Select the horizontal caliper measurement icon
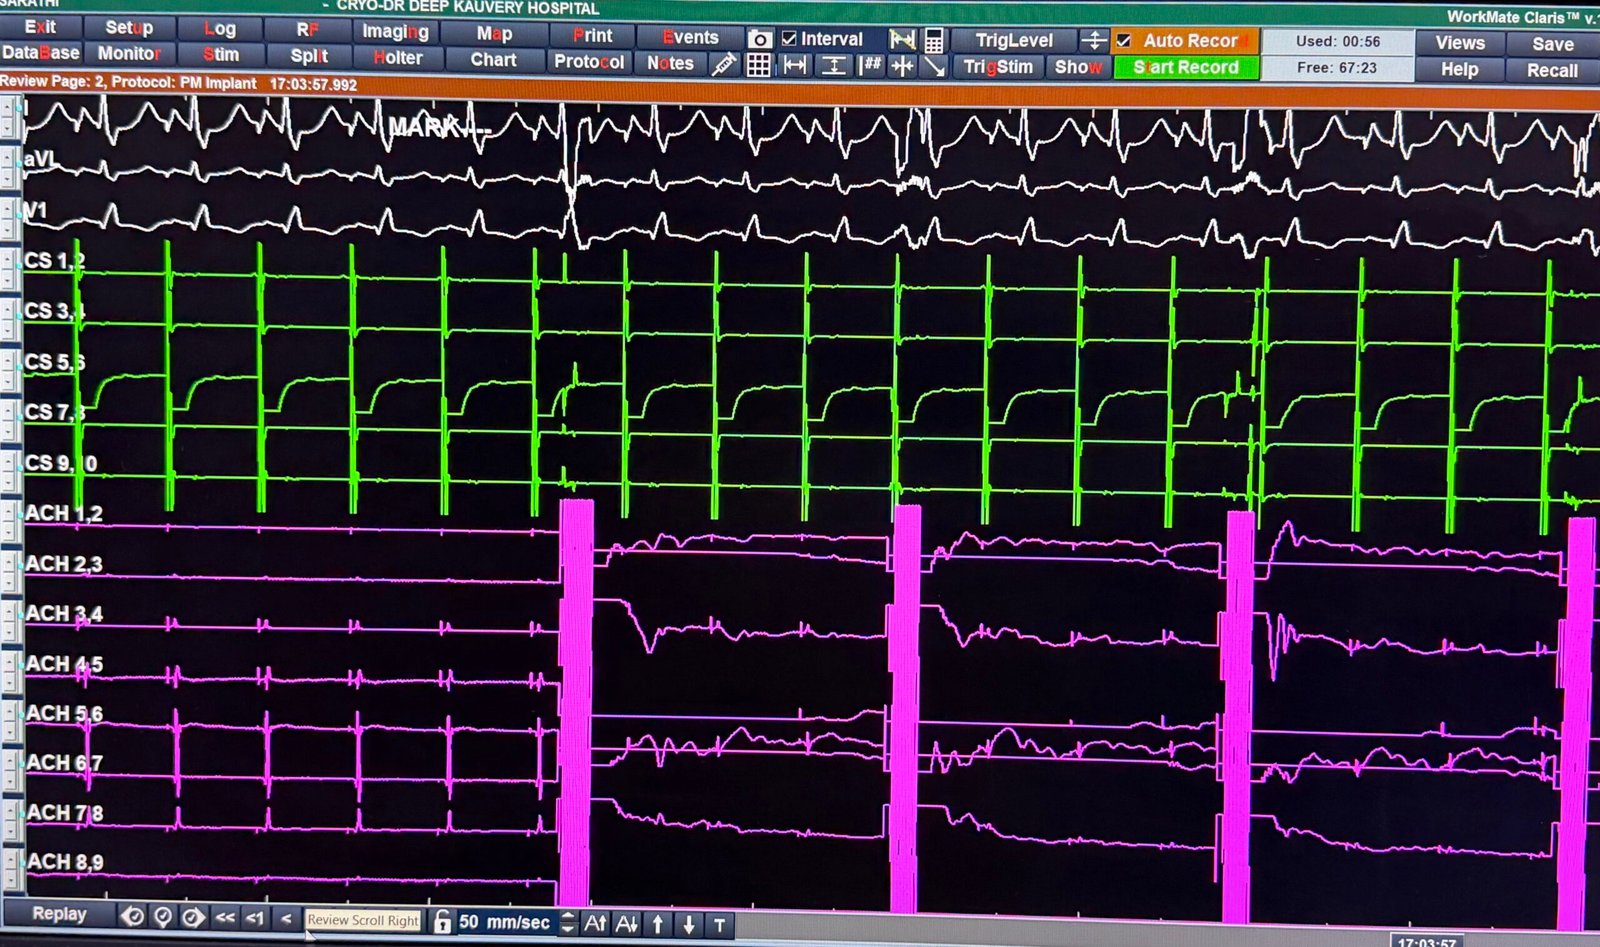1600x947 pixels. 795,65
